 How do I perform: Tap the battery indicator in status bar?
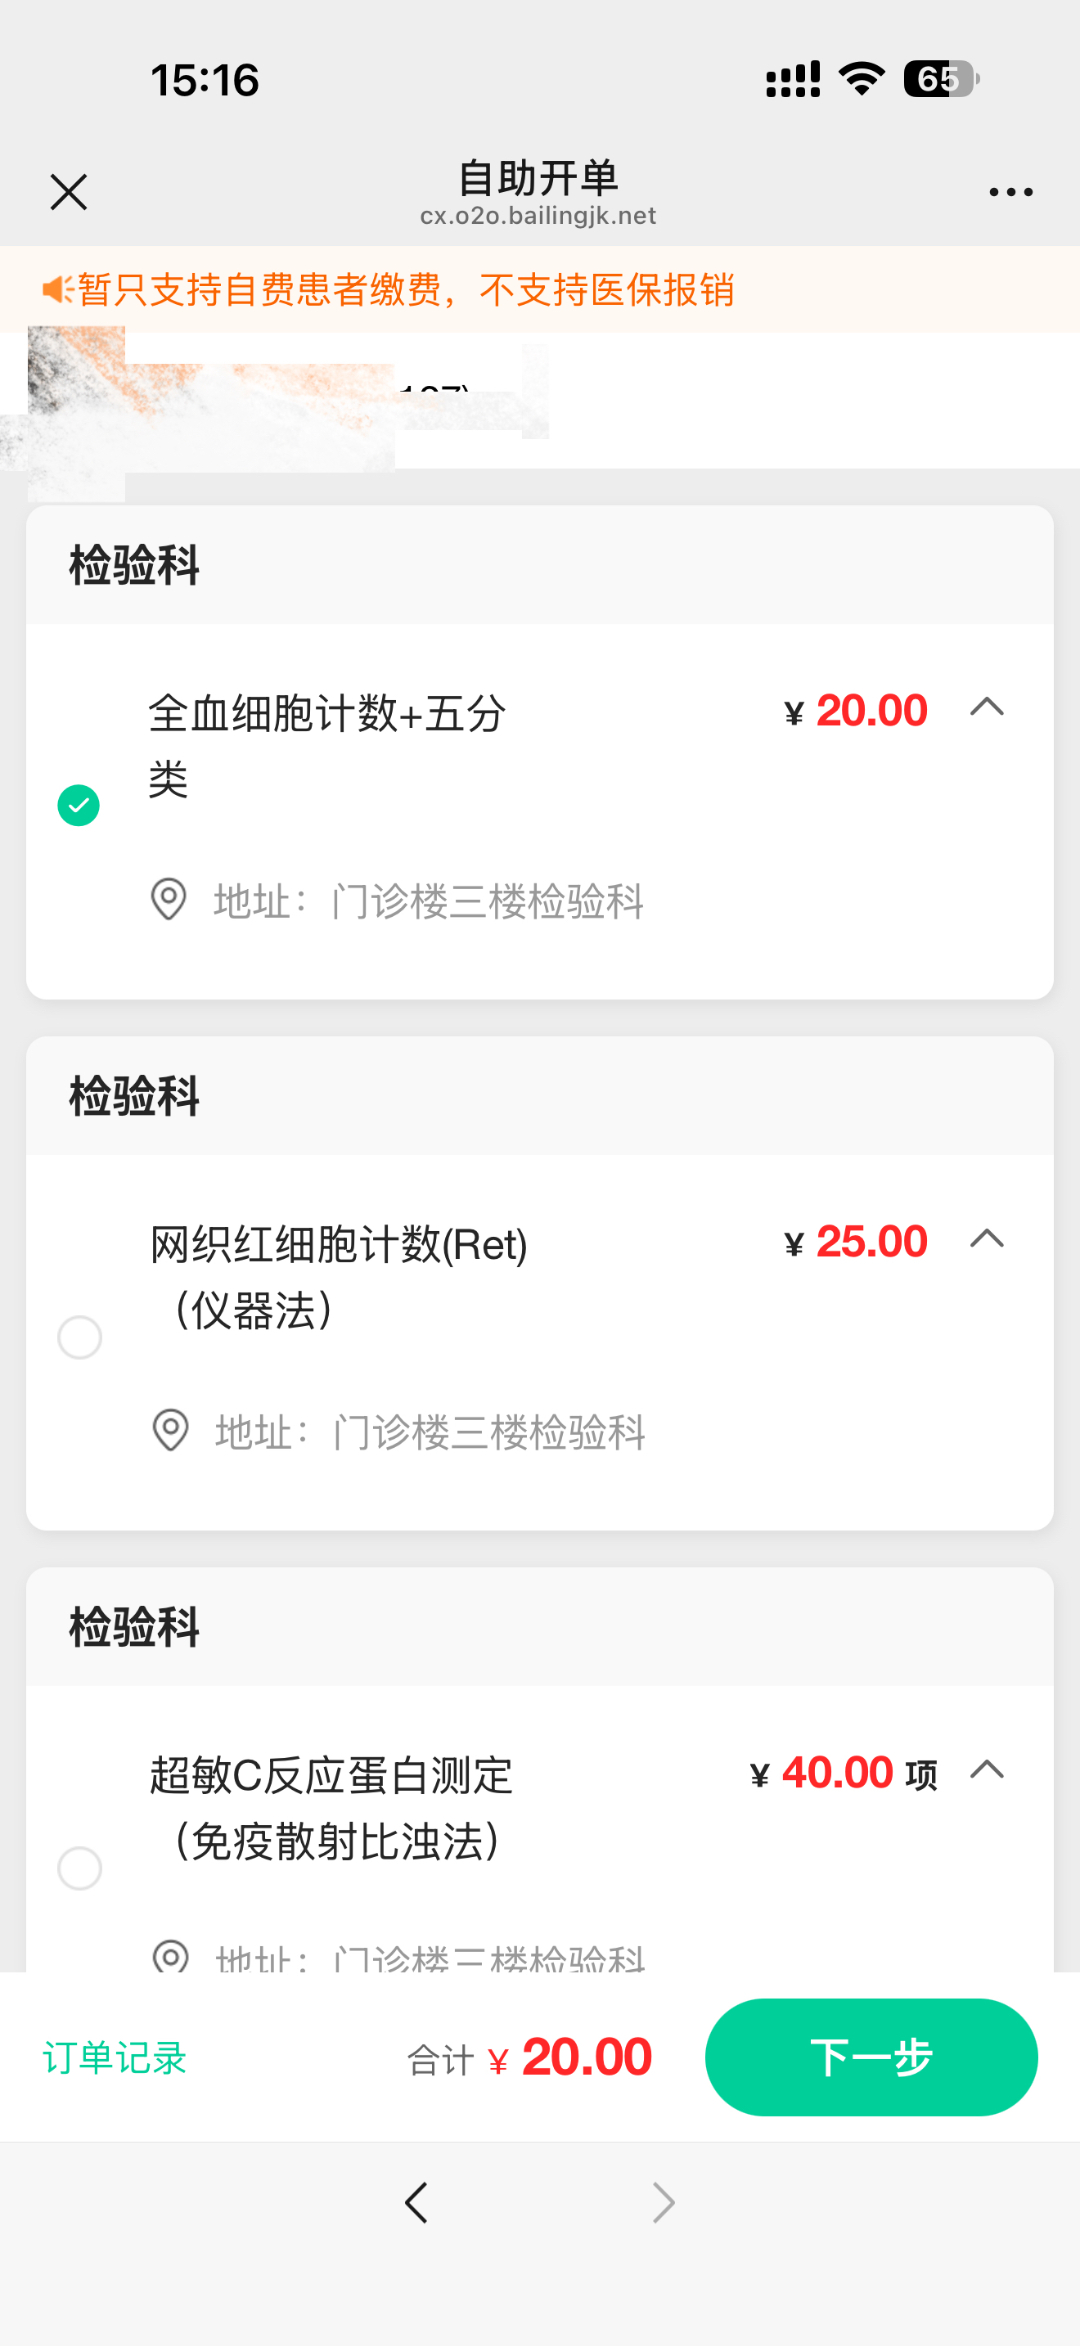point(940,79)
